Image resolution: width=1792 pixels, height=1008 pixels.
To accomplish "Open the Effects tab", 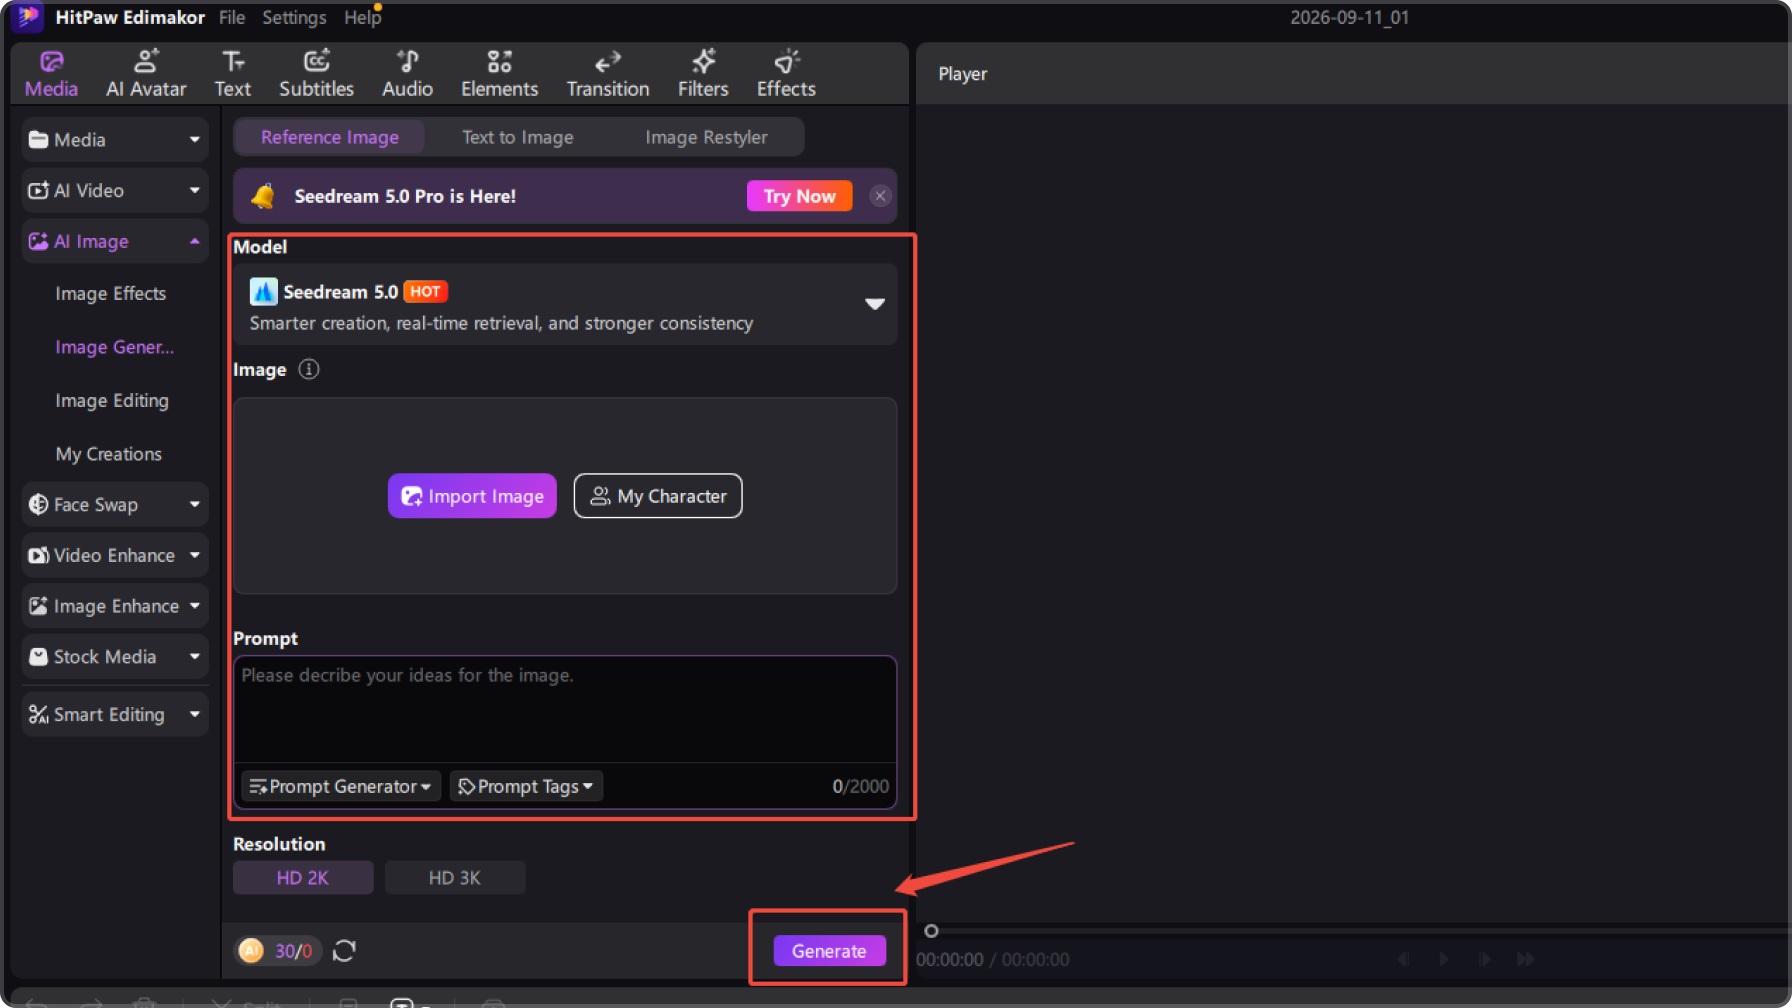I will point(786,74).
